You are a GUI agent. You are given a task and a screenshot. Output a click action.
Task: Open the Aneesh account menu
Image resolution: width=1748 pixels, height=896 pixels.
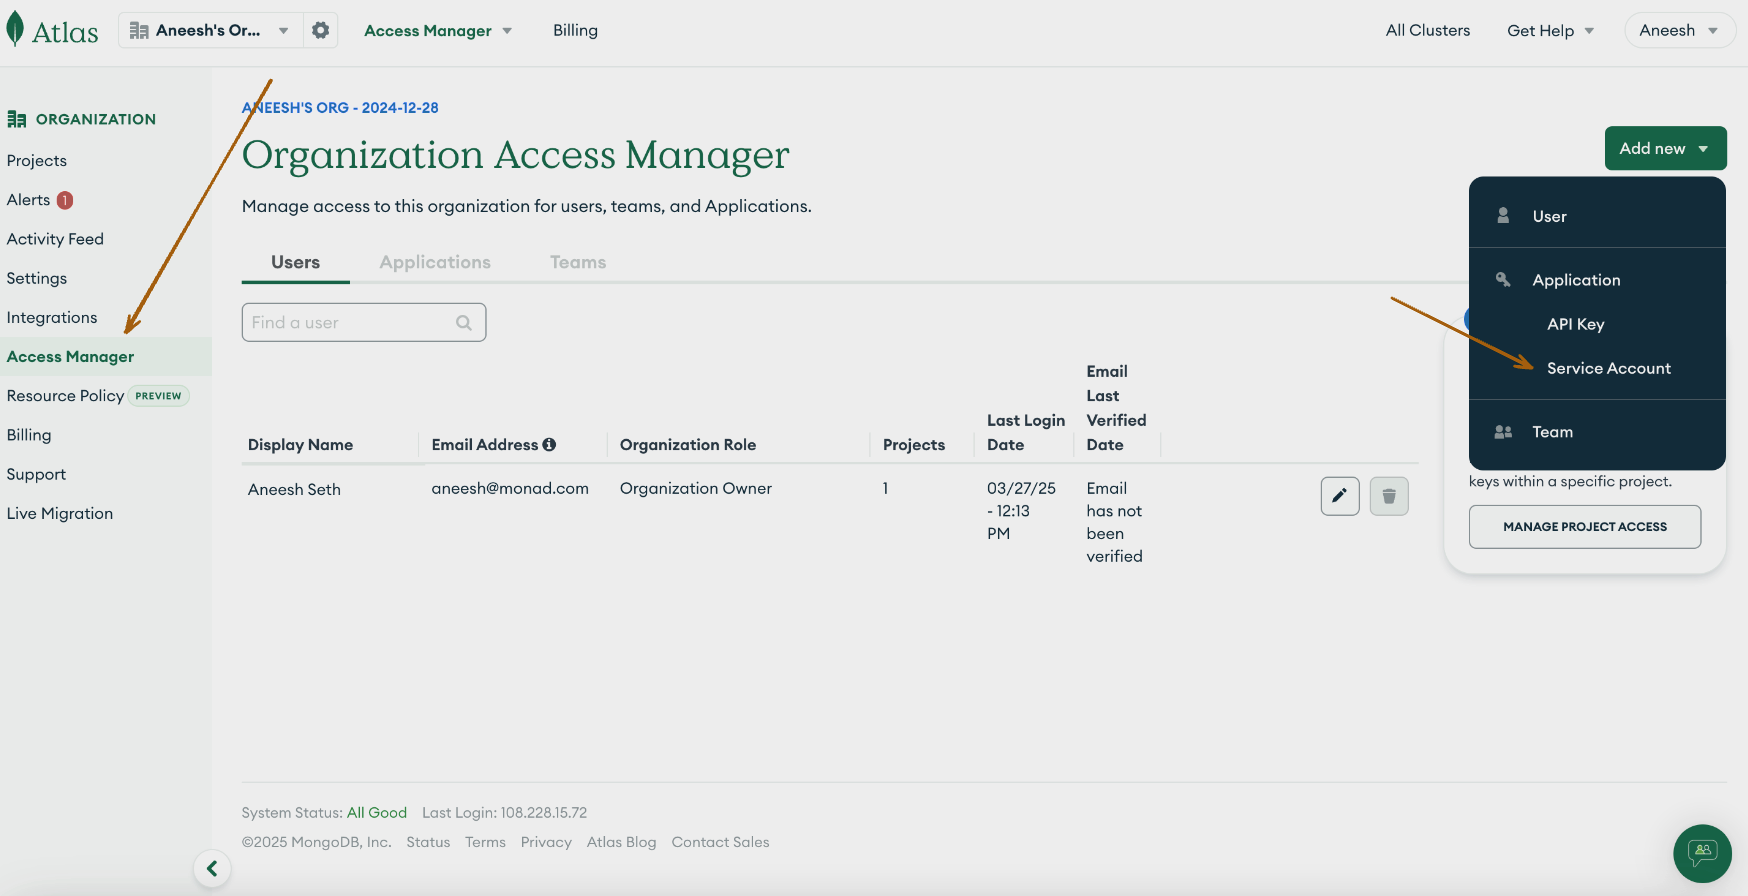[1678, 31]
